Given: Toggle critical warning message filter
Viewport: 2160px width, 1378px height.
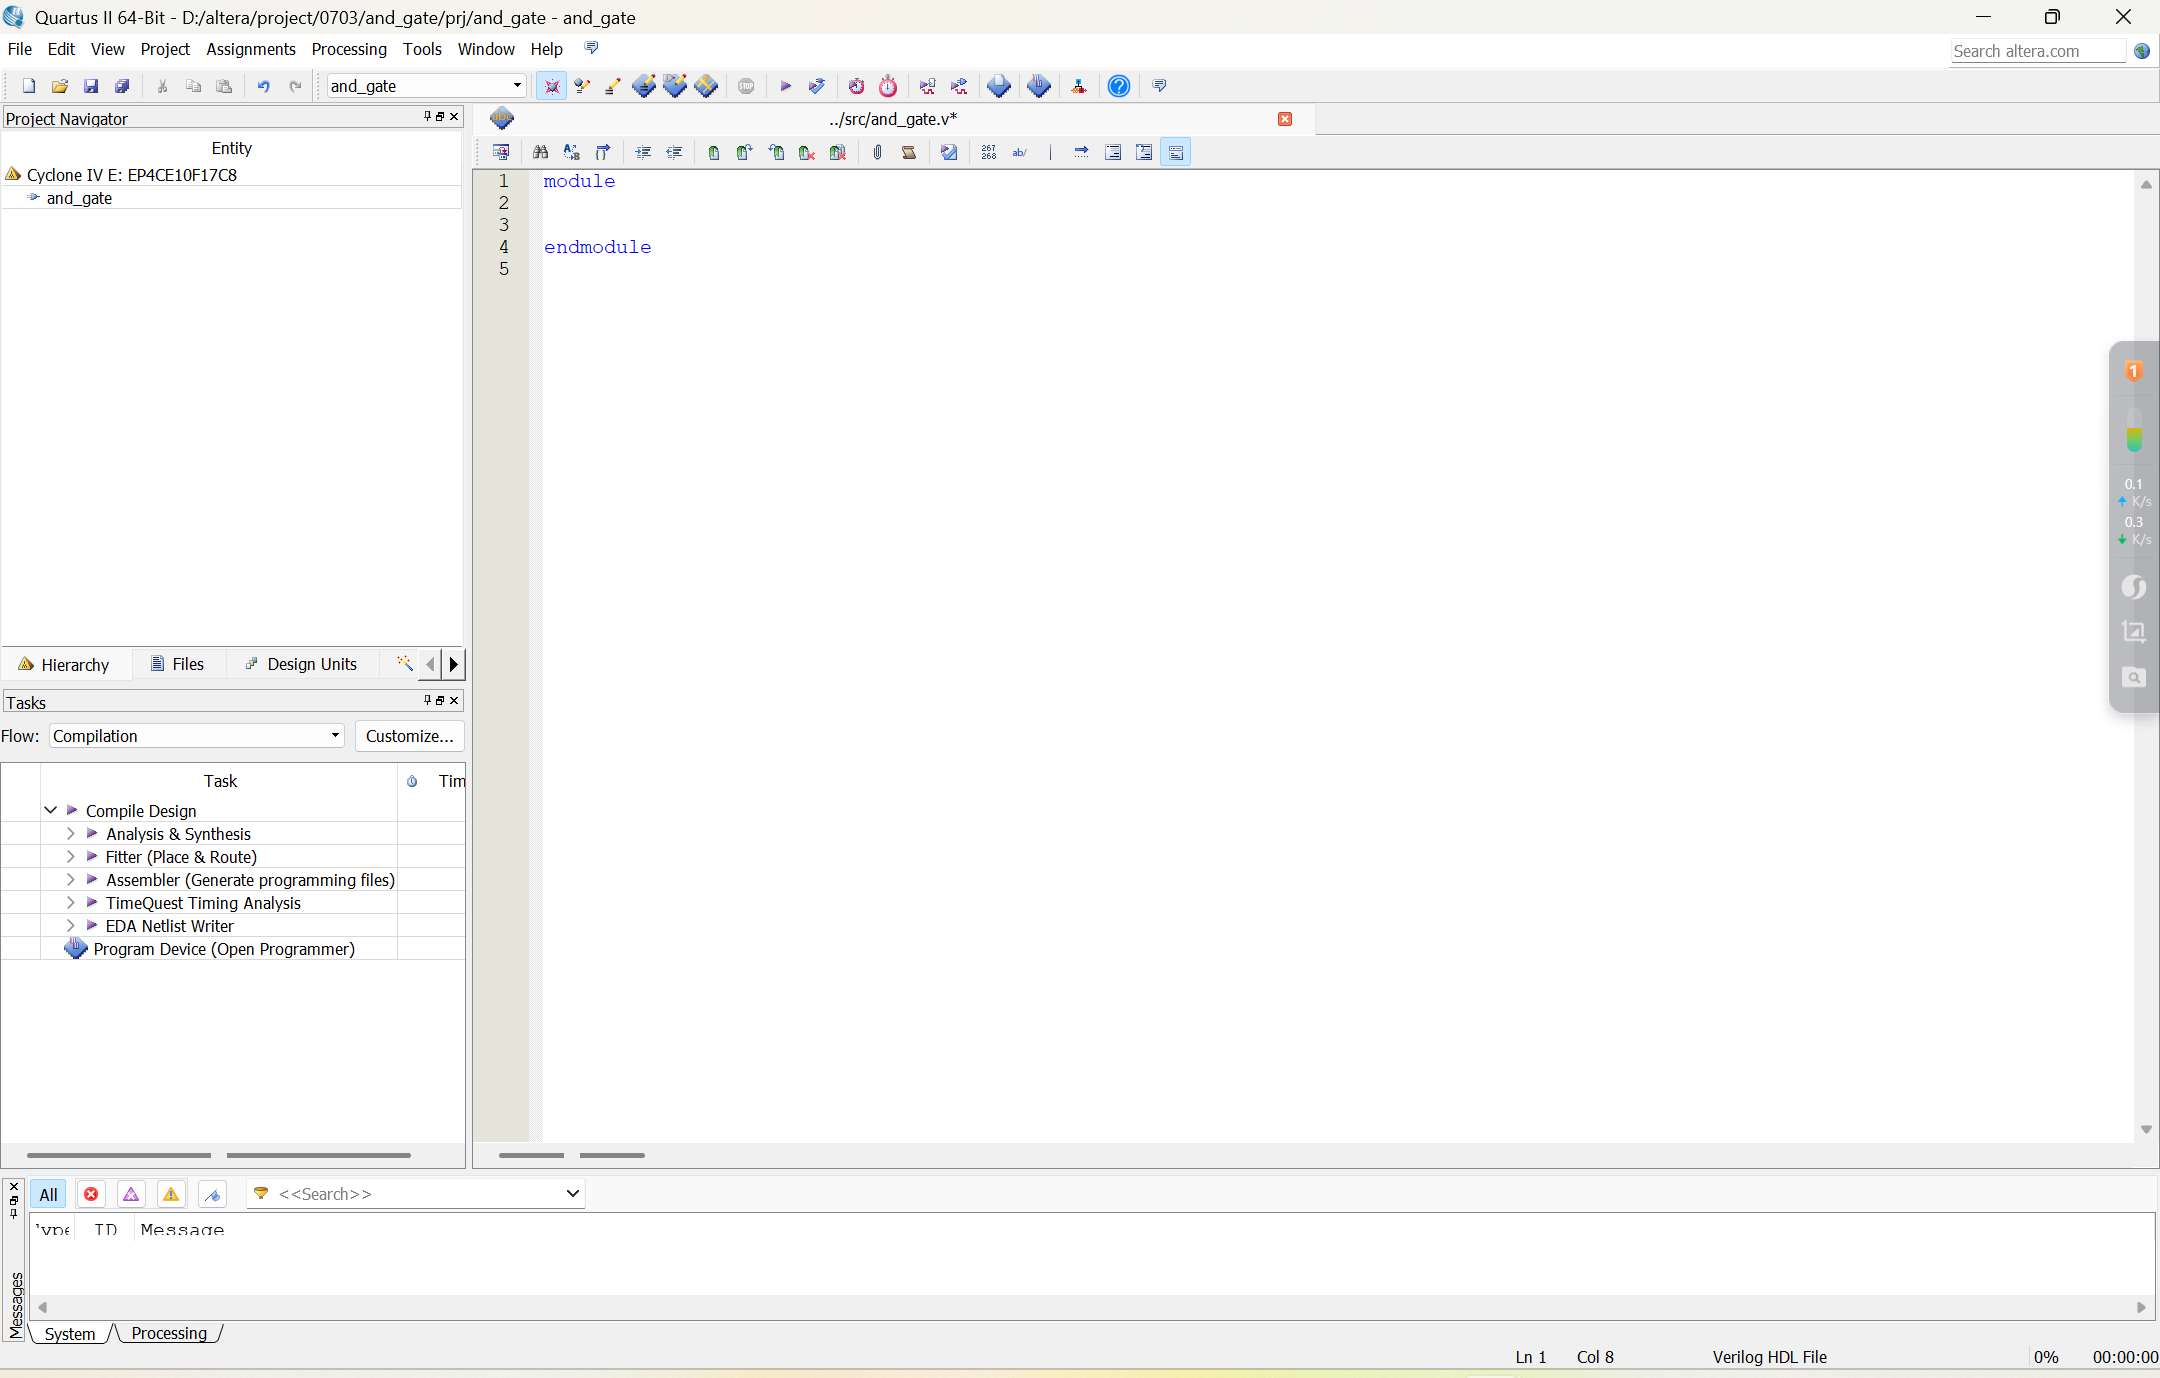Looking at the screenshot, I should (x=131, y=1194).
